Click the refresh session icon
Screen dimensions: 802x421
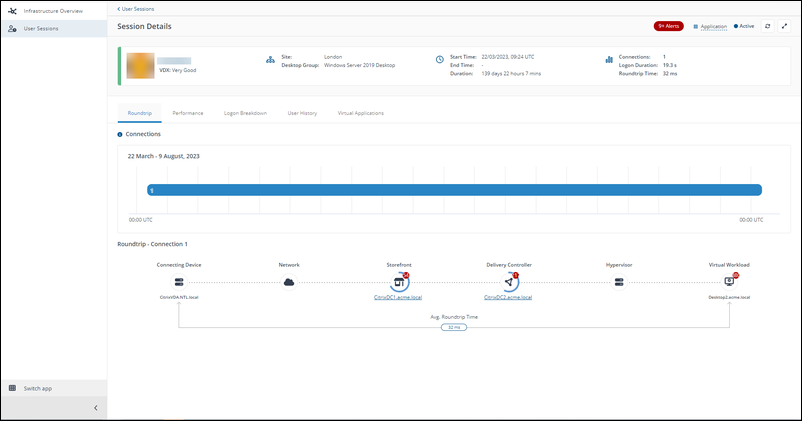pos(767,26)
